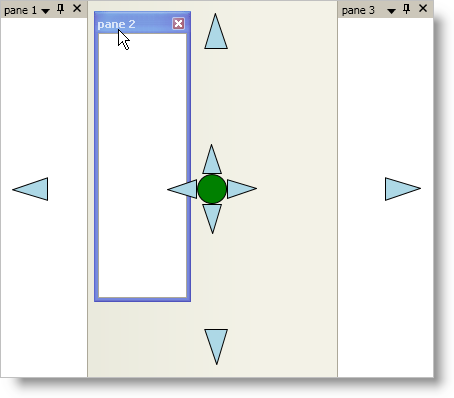454x398 pixels.
Task: Toggle the pin icon on pane 3
Action: [406, 9]
